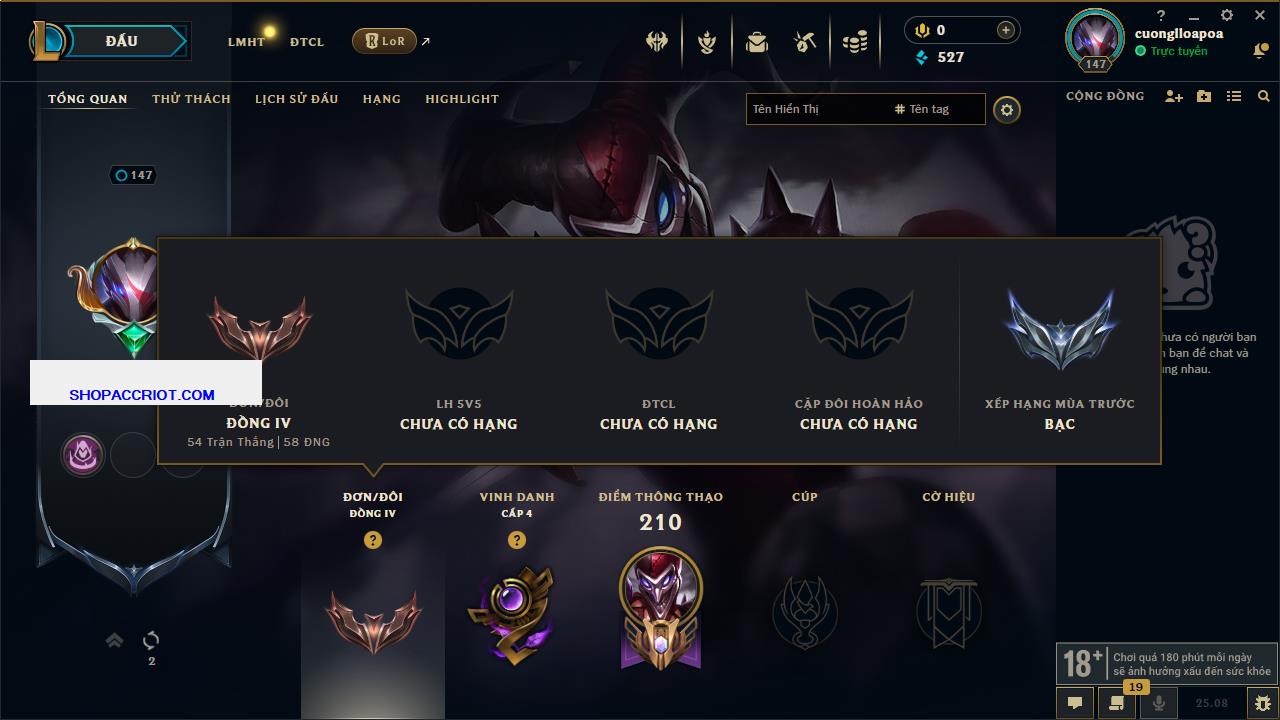Add RP with the plus button
This screenshot has height=720, width=1280.
[x=1006, y=30]
